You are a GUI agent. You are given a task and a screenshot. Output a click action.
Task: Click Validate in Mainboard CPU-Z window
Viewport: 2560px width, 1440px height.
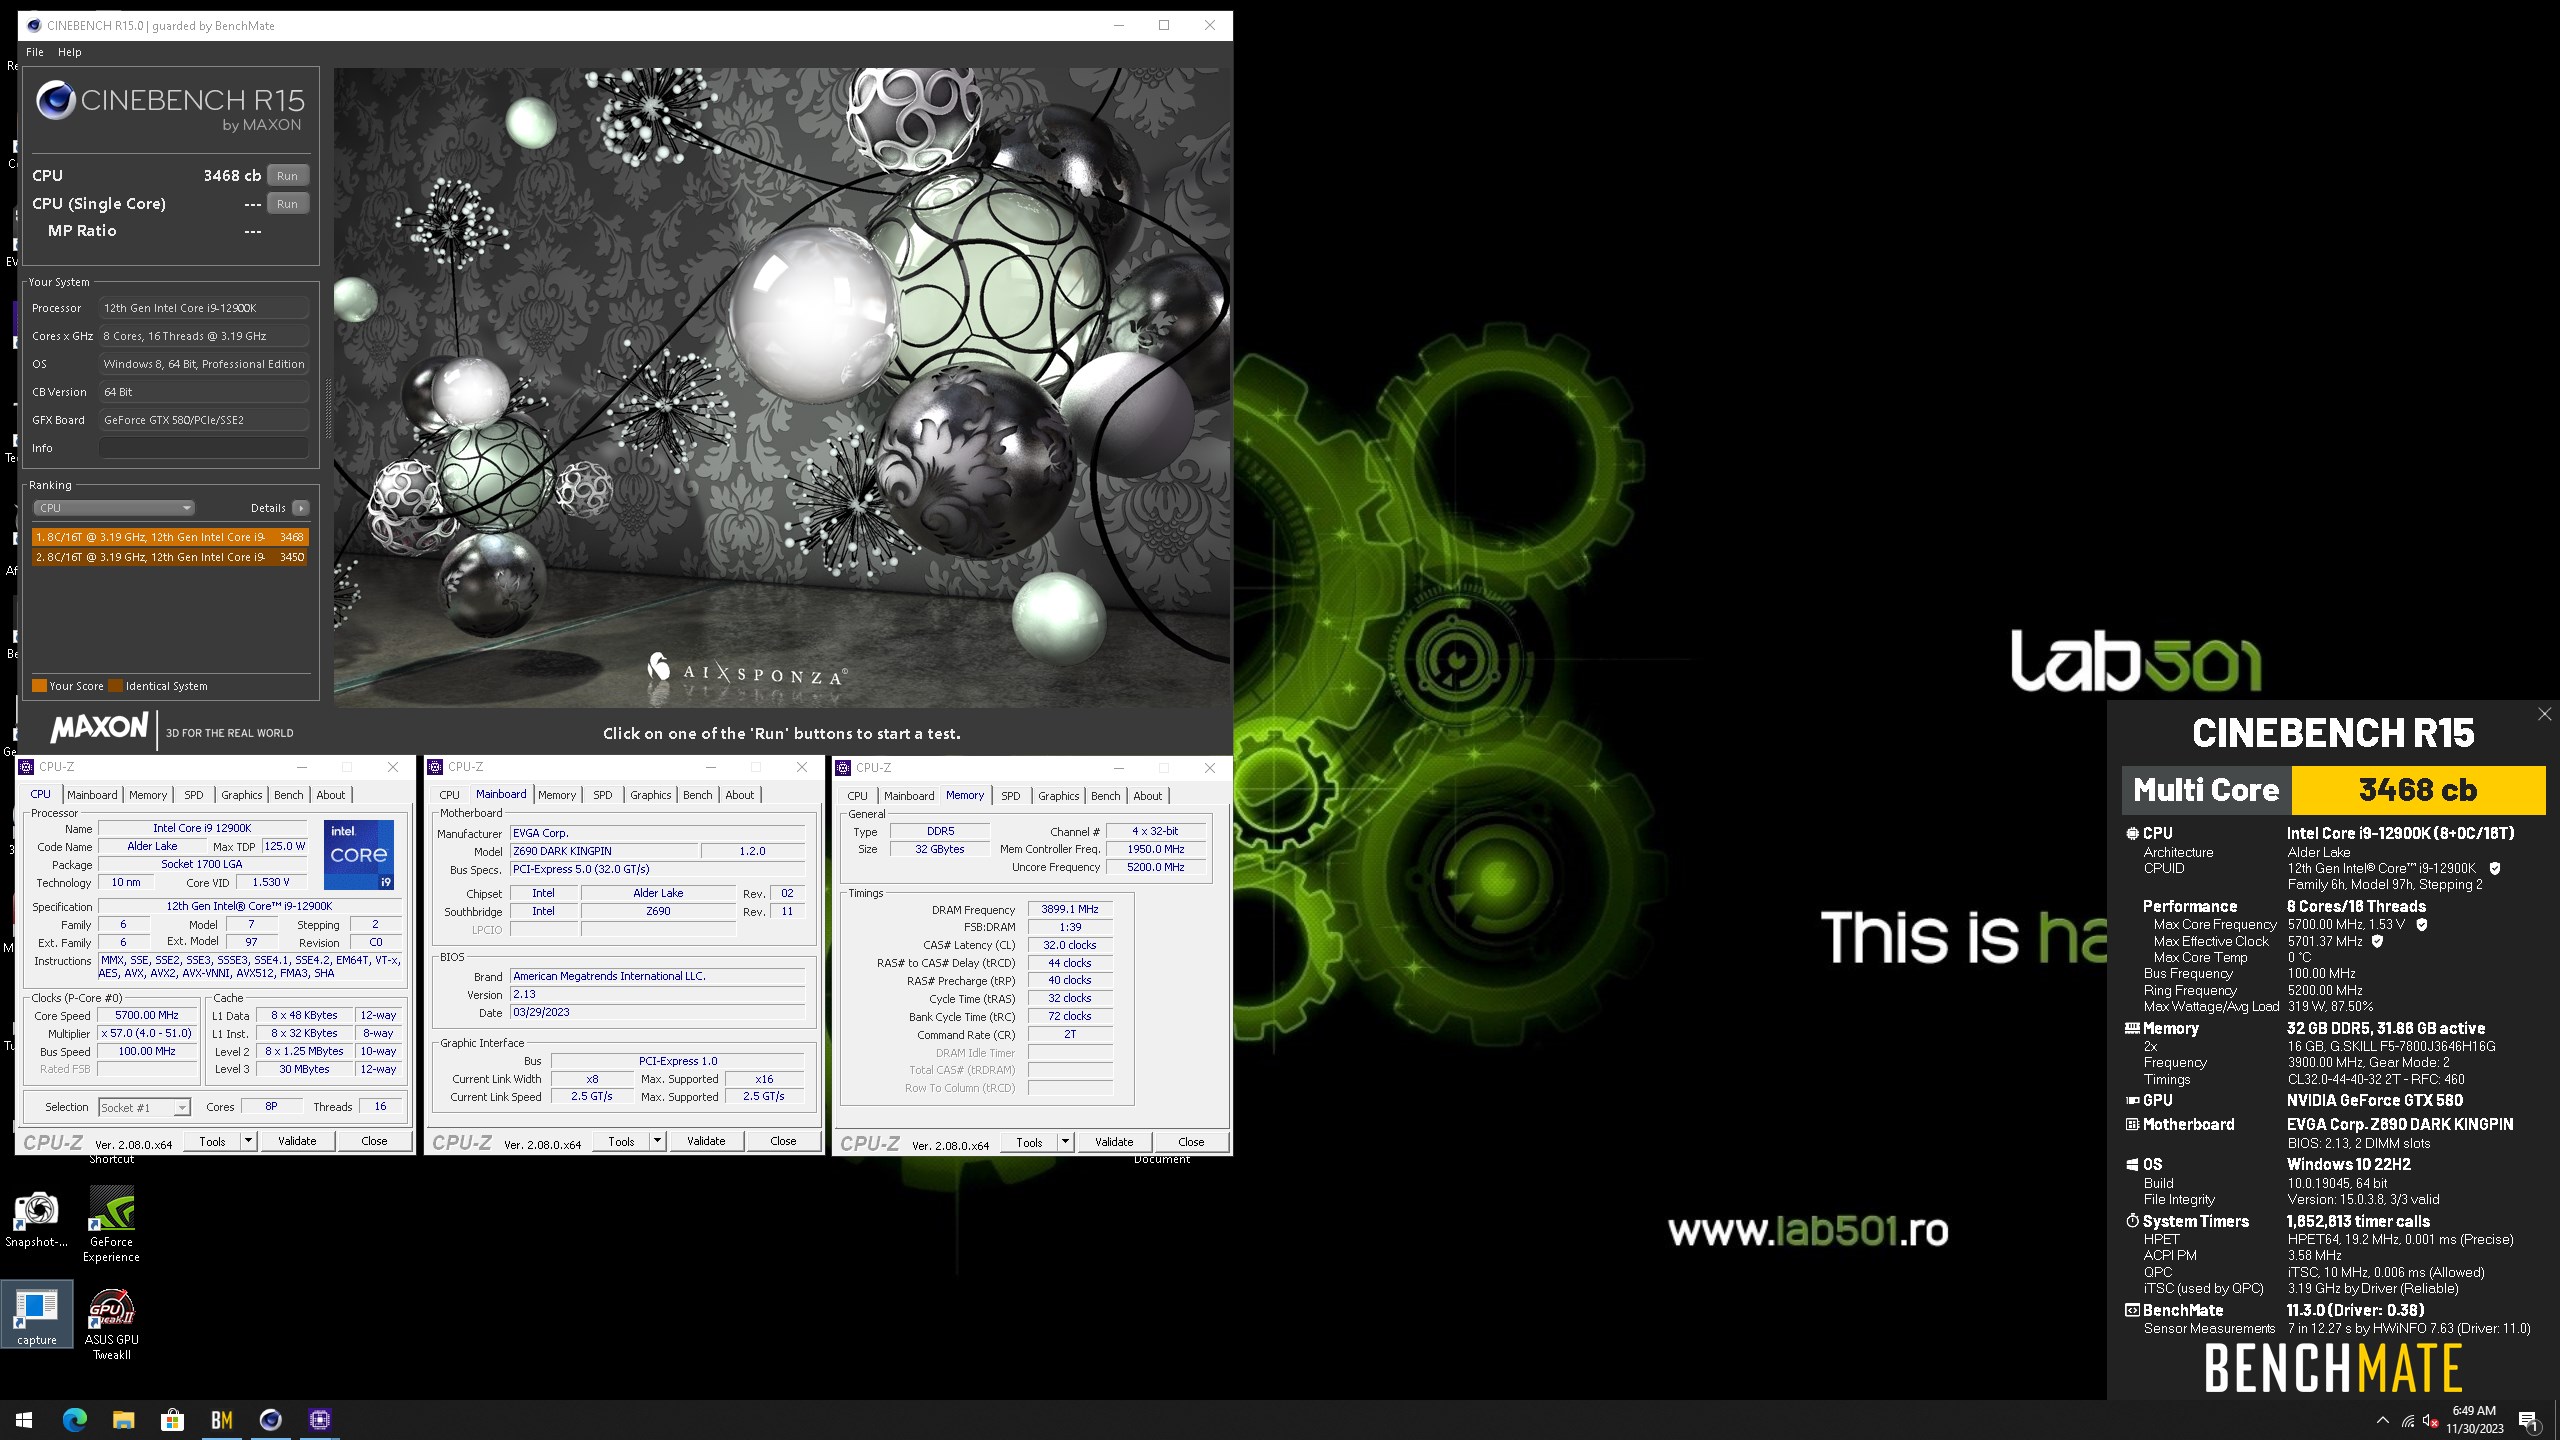point(706,1141)
